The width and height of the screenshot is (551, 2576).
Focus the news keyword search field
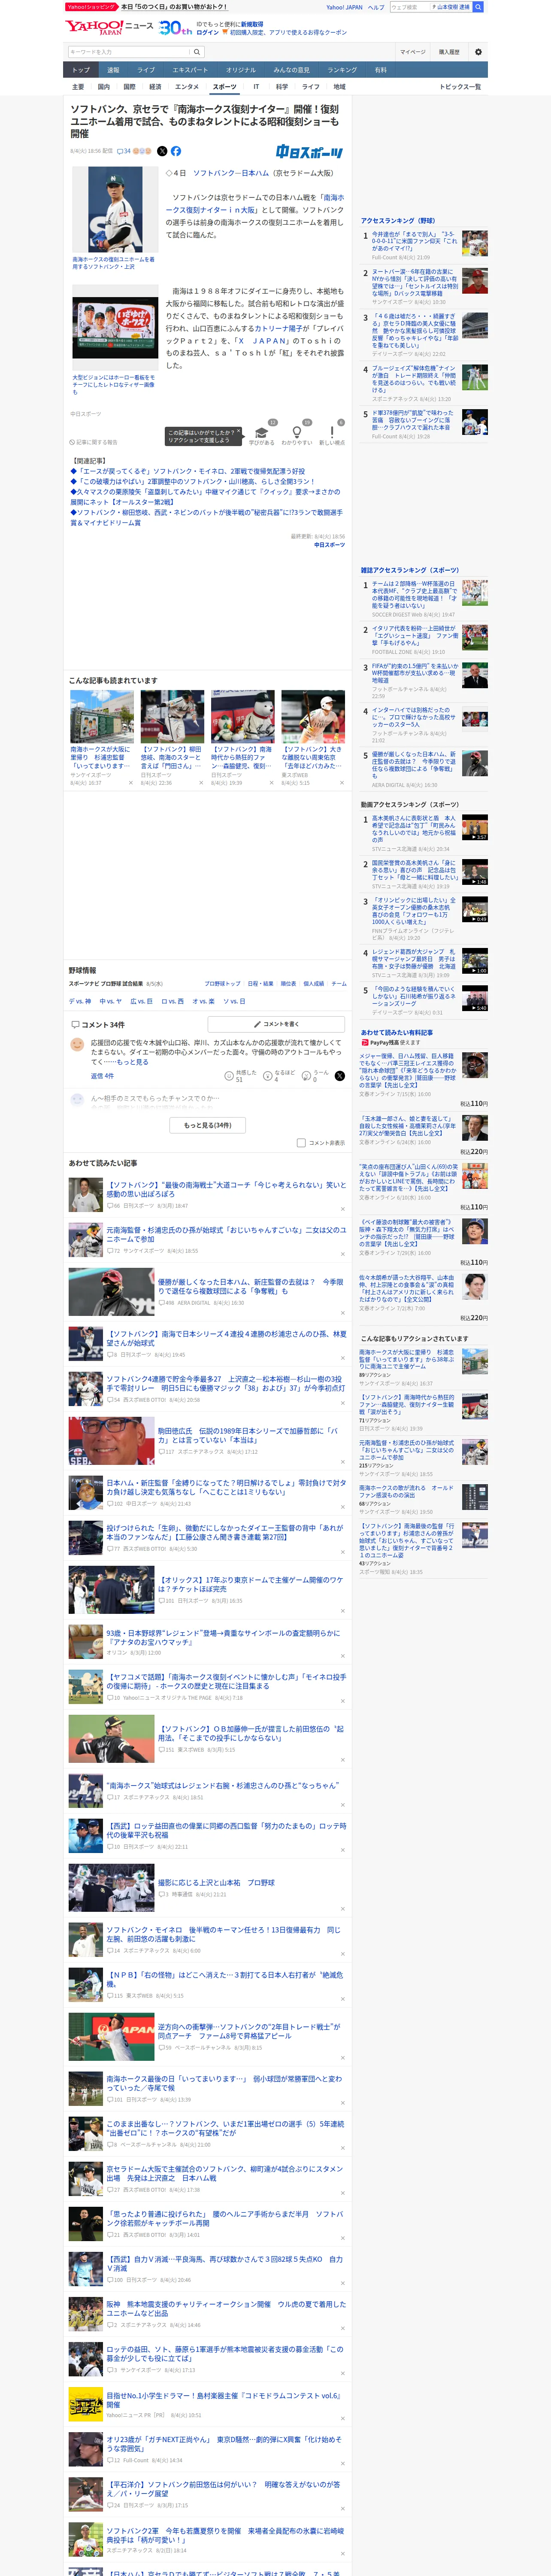(x=128, y=52)
